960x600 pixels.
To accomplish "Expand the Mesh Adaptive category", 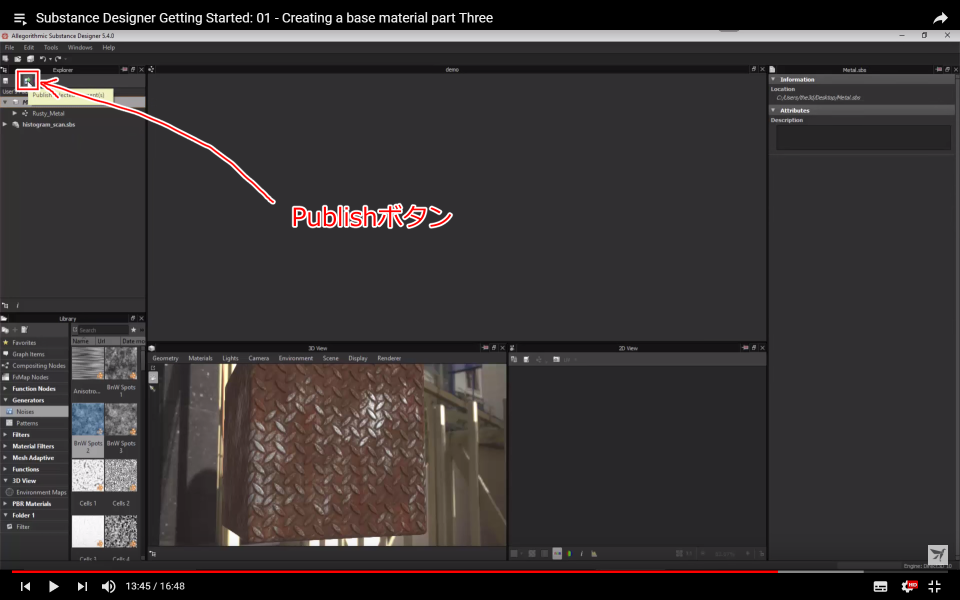I will [x=5, y=458].
